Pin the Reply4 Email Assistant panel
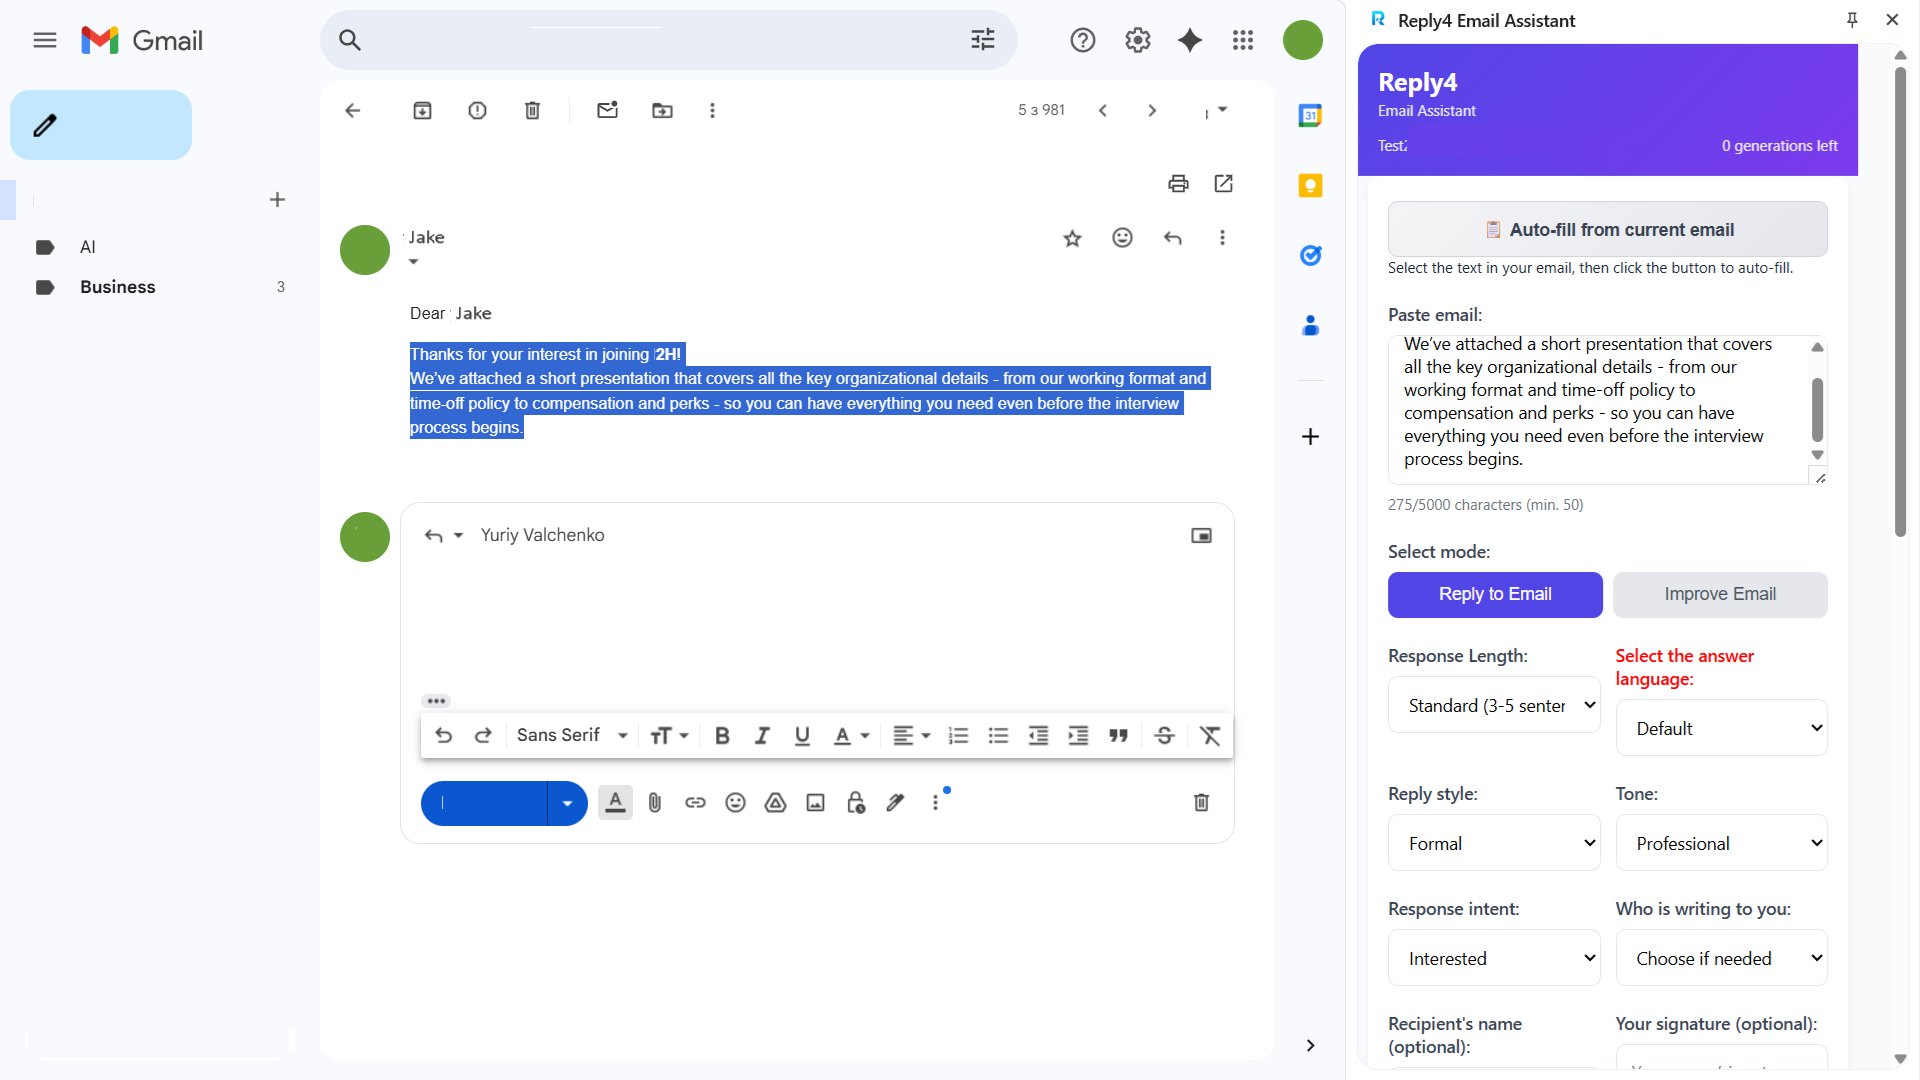Viewport: 1920px width, 1080px height. pos(1852,20)
